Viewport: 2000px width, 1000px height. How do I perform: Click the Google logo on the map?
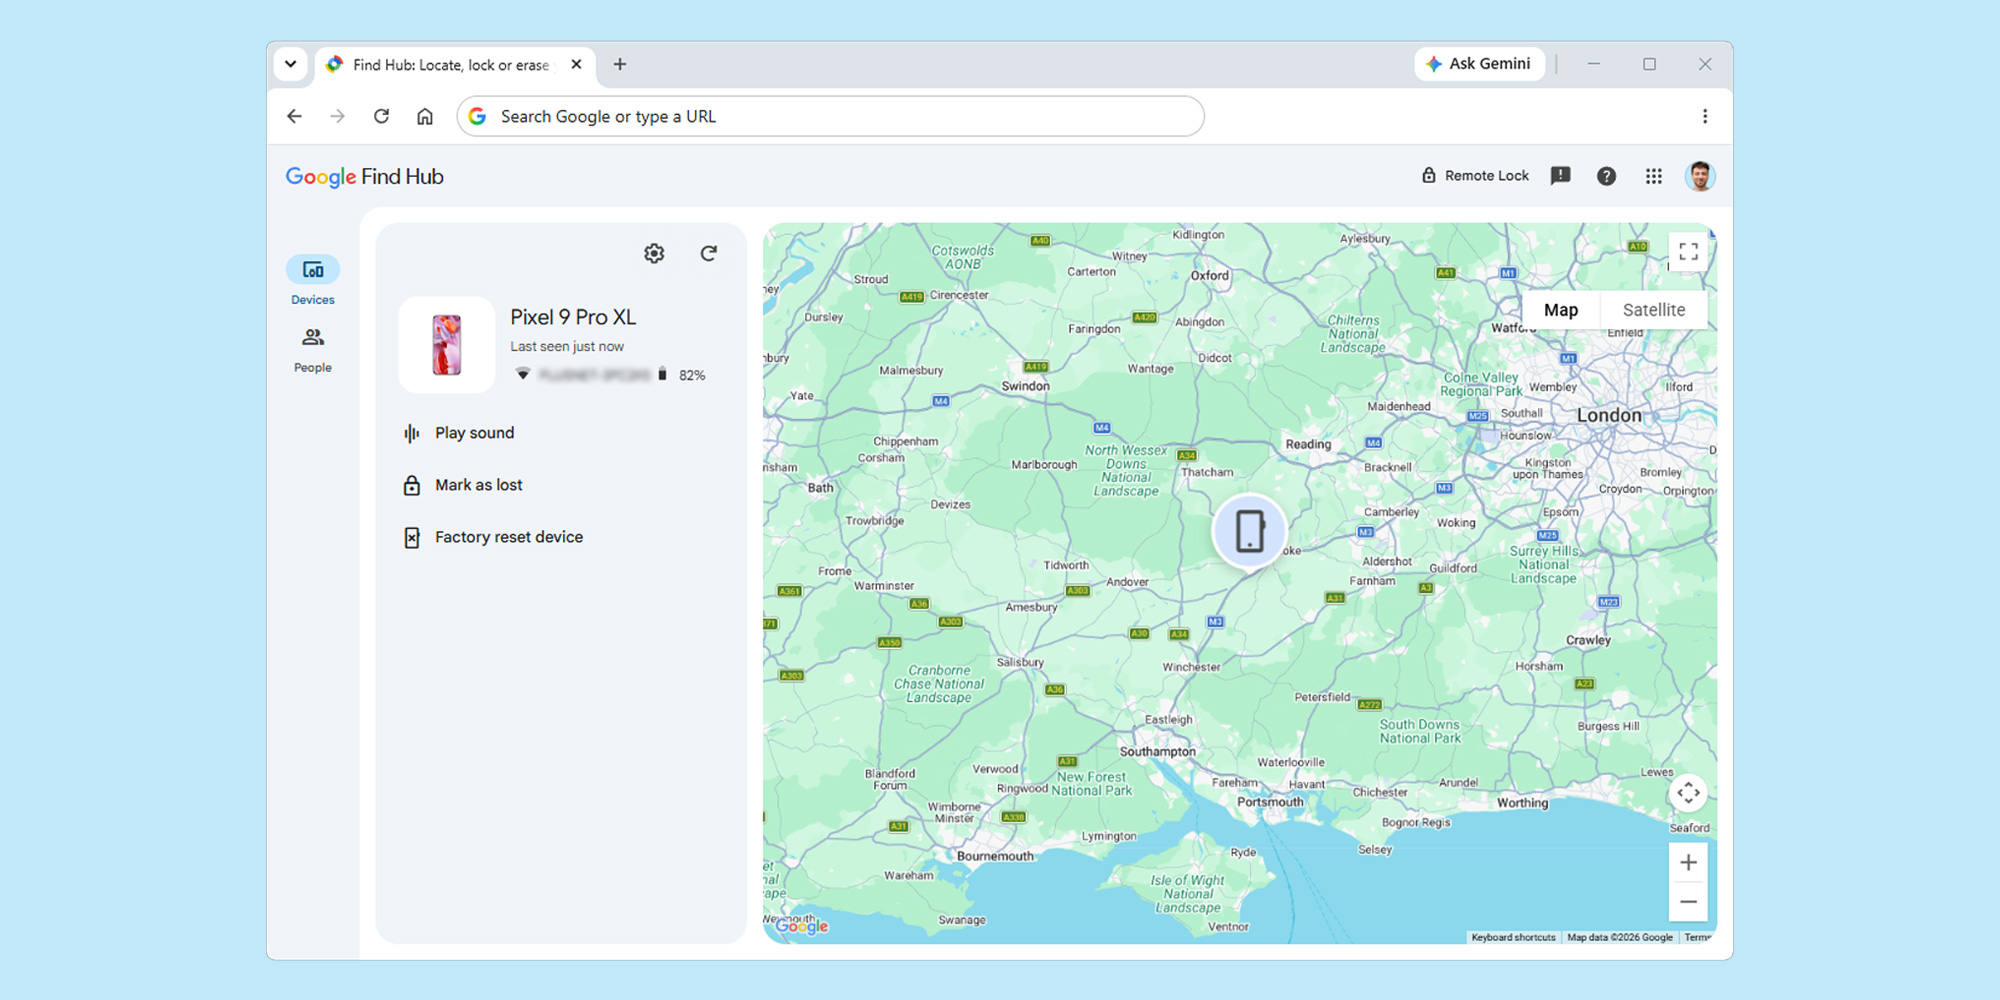pos(802,926)
